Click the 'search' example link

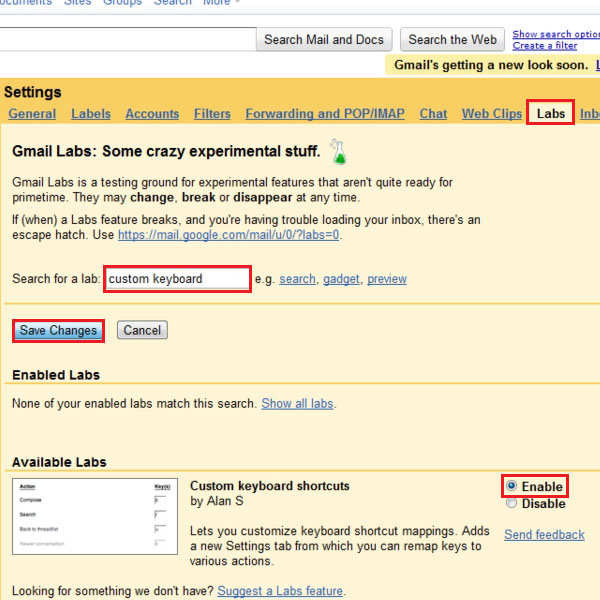pyautogui.click(x=297, y=279)
